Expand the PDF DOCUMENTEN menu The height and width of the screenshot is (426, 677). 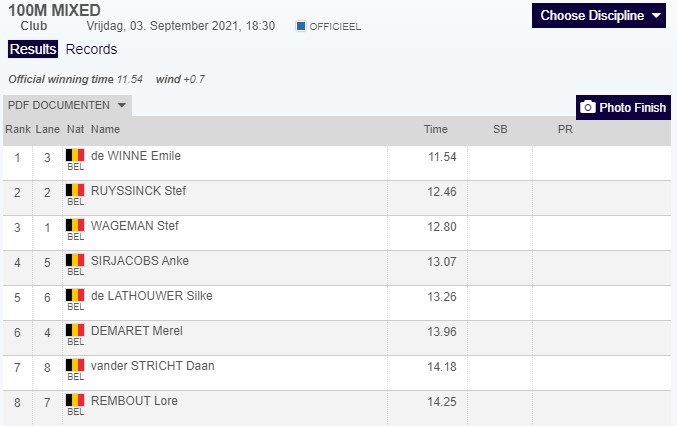point(67,105)
